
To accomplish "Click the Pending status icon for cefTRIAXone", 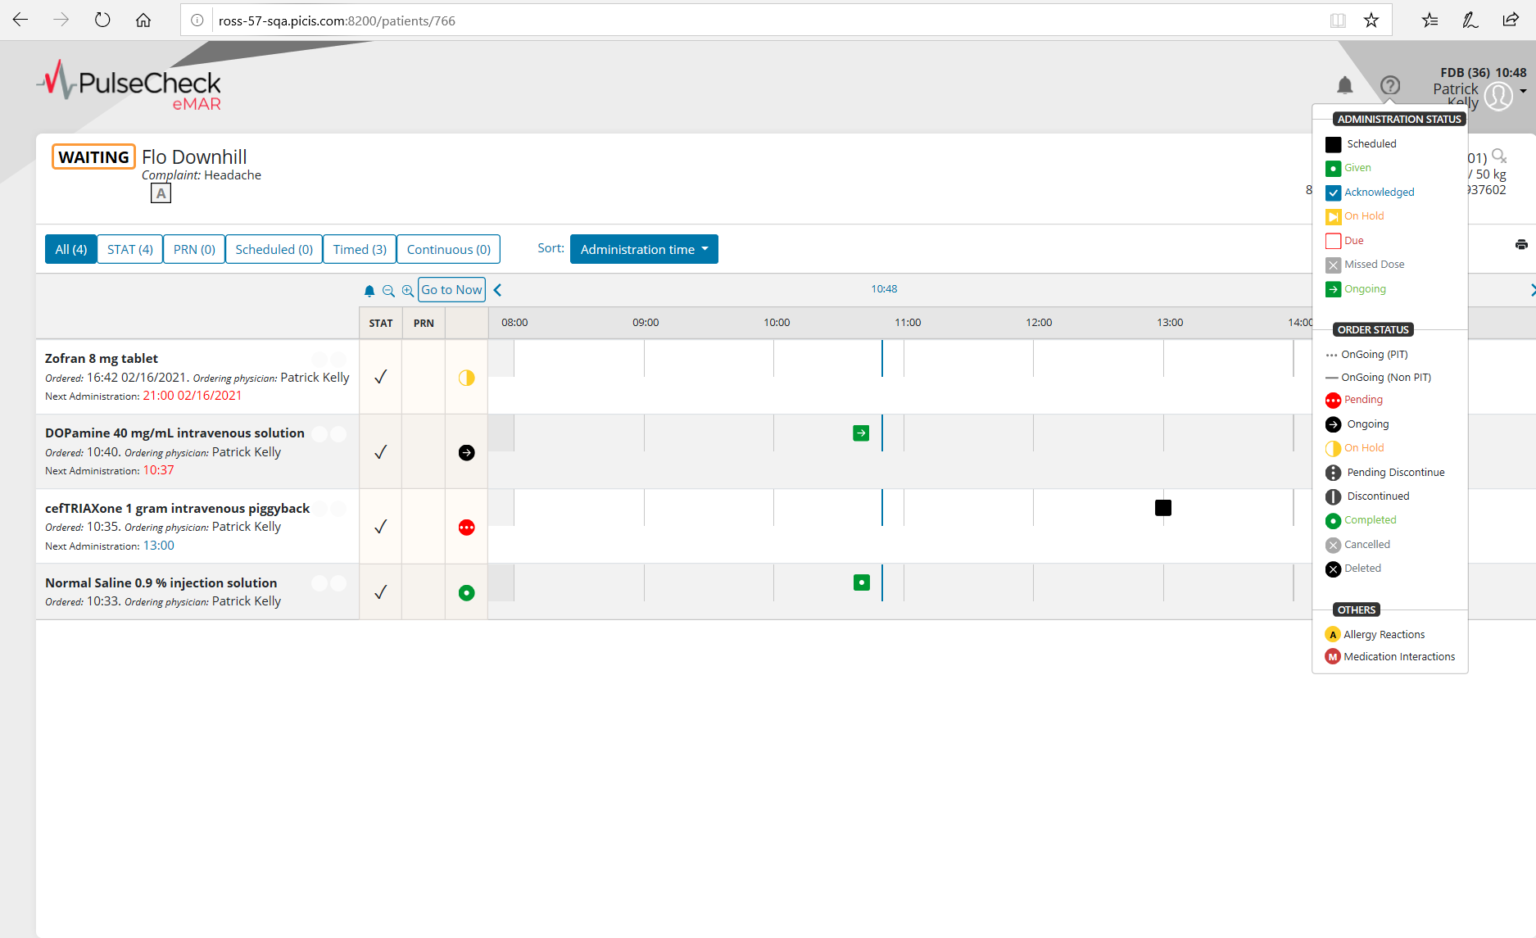I will coord(465,527).
